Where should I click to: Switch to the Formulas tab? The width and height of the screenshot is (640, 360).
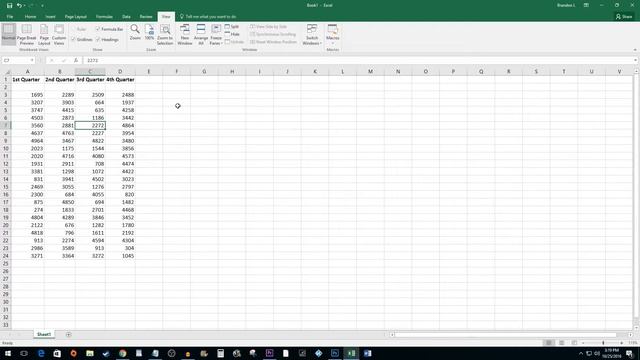[104, 17]
